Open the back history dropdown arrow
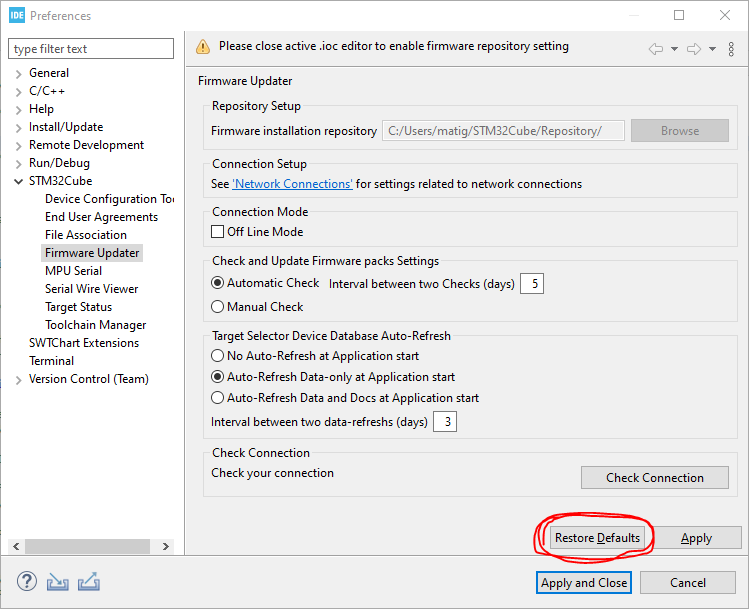749x609 pixels. coord(675,48)
